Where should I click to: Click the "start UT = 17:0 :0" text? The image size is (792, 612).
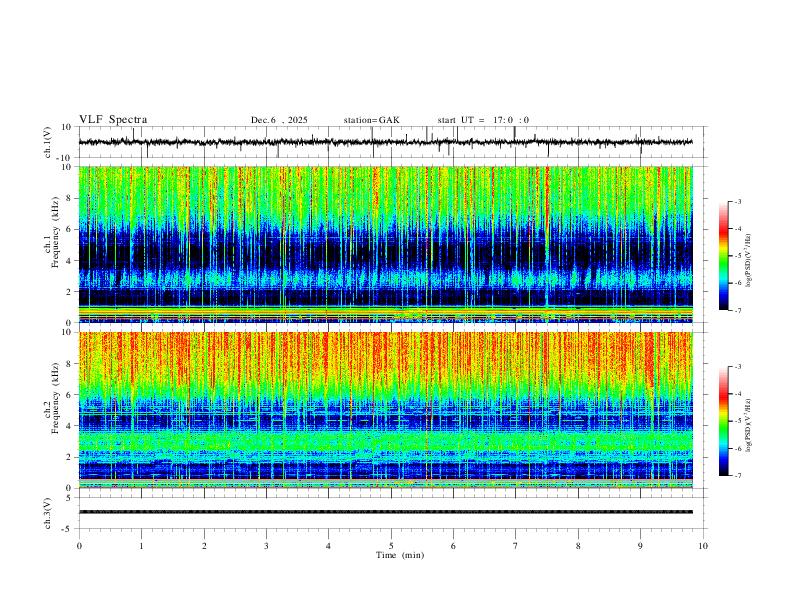click(483, 120)
